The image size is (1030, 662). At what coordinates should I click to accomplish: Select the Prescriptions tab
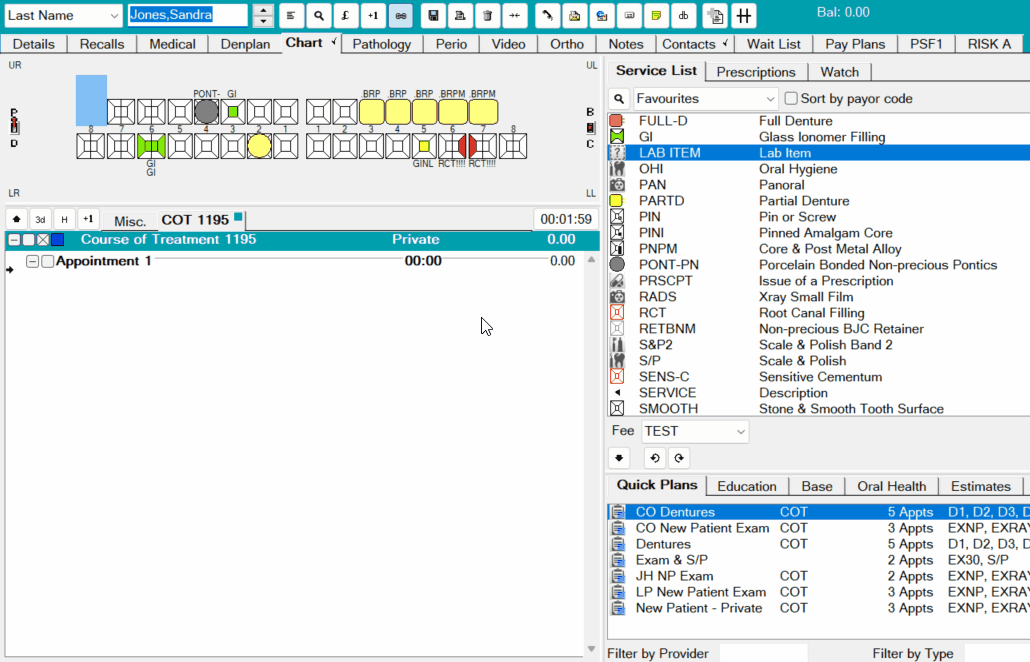pyautogui.click(x=756, y=71)
